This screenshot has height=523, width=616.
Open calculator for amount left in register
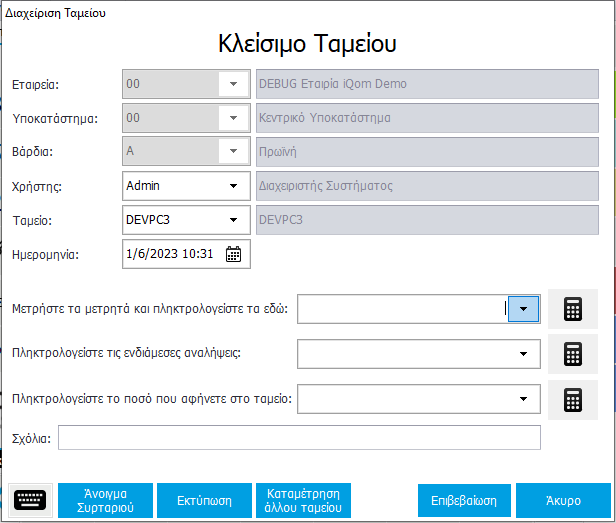coord(572,400)
